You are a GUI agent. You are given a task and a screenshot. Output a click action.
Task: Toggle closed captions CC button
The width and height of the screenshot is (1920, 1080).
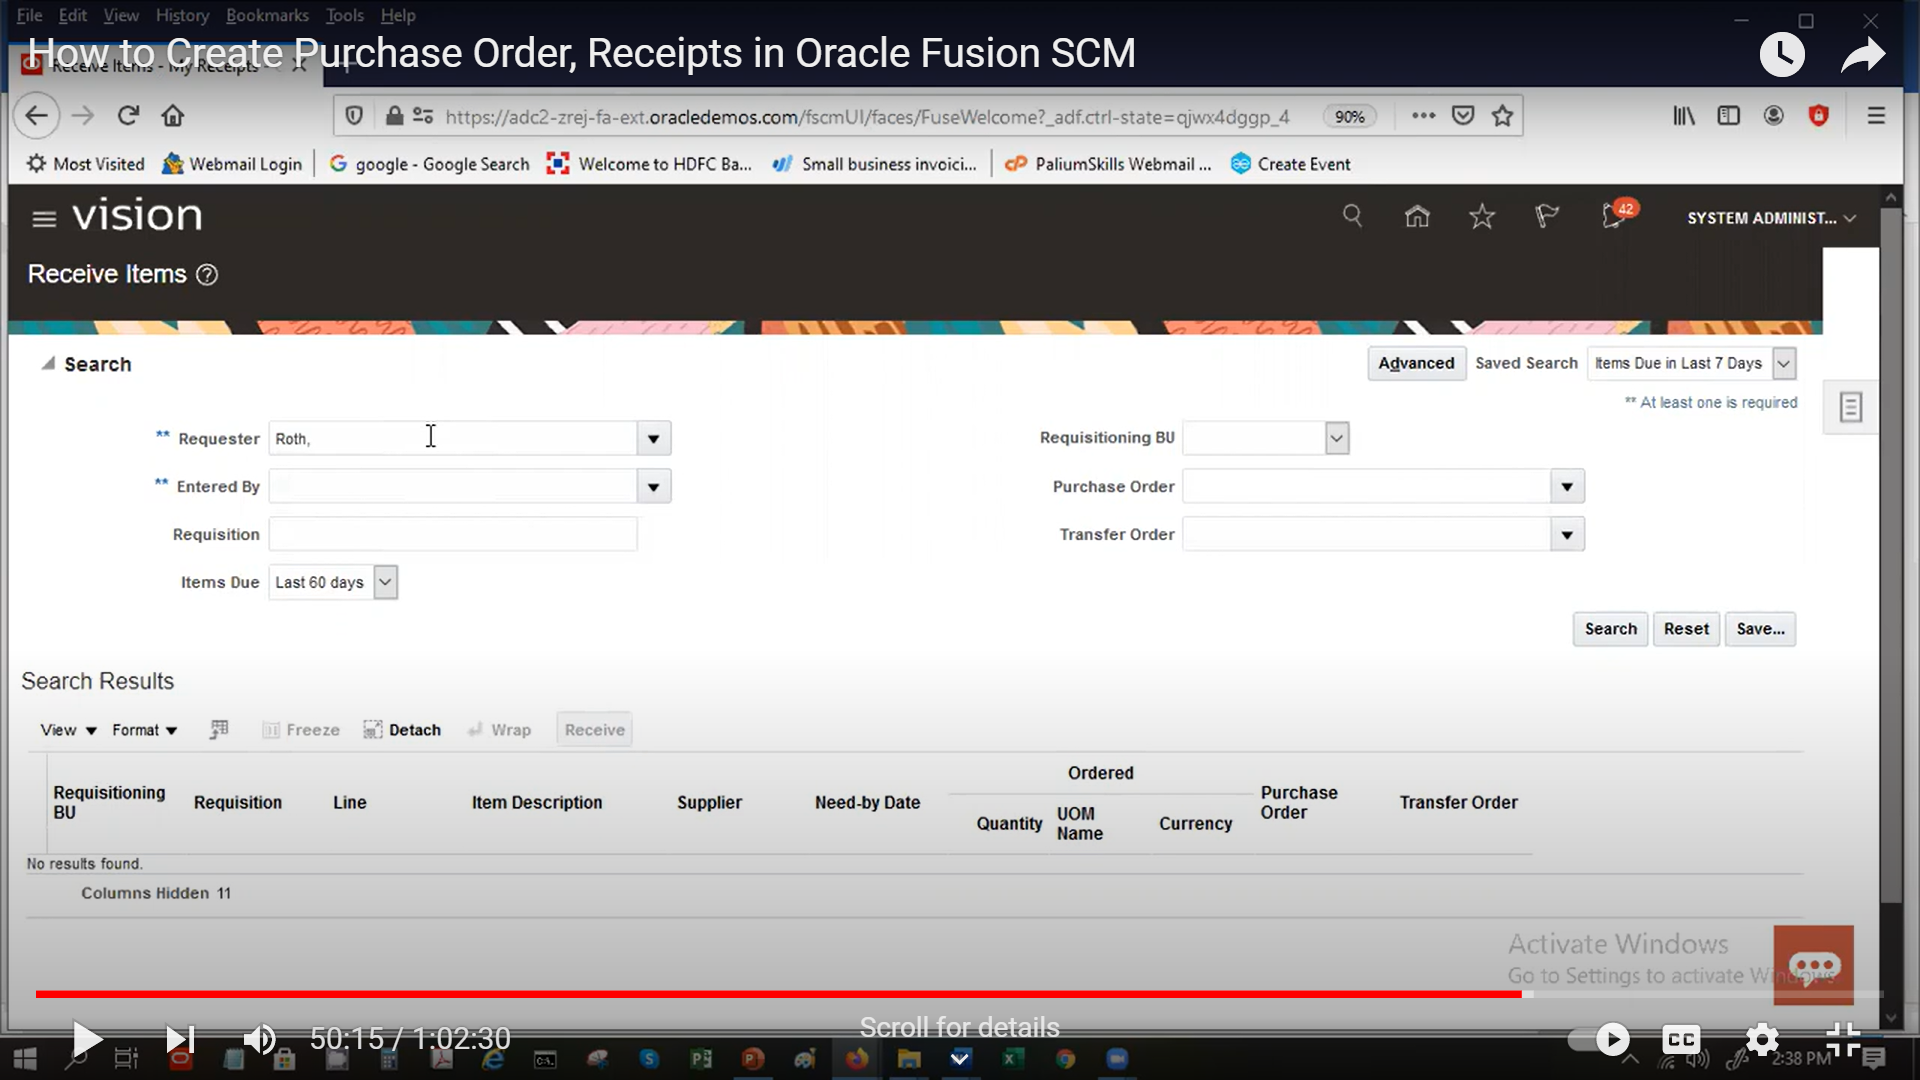click(x=1681, y=1039)
